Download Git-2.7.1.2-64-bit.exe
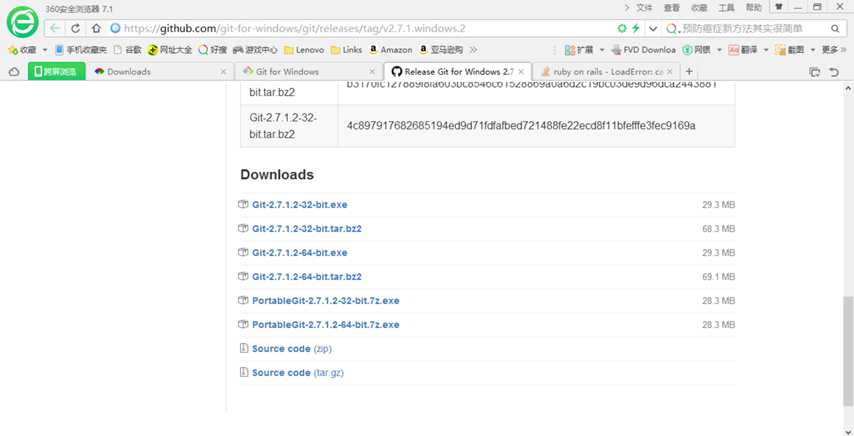Screen dimensions: 854x436 click(x=300, y=253)
